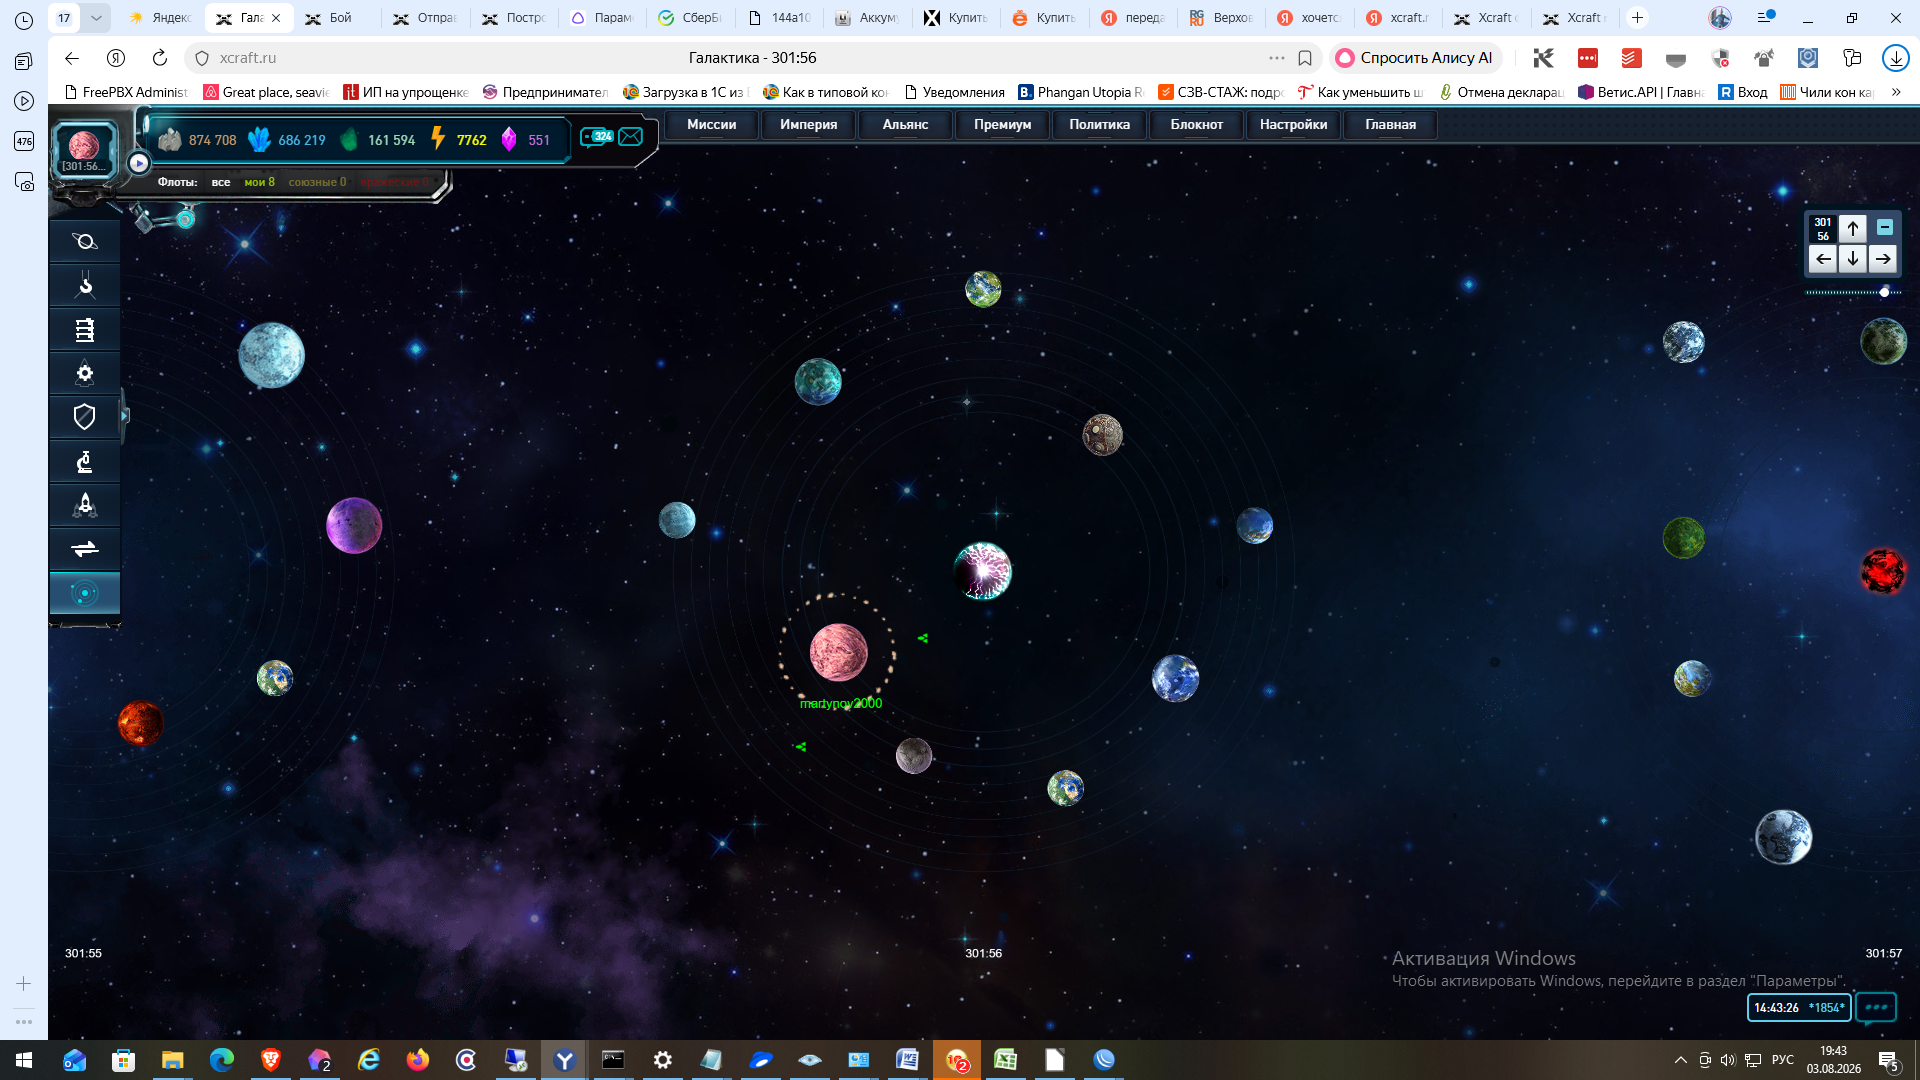The image size is (1920, 1080).
Task: Click the Спросить Алису AI button
Action: [x=1415, y=58]
